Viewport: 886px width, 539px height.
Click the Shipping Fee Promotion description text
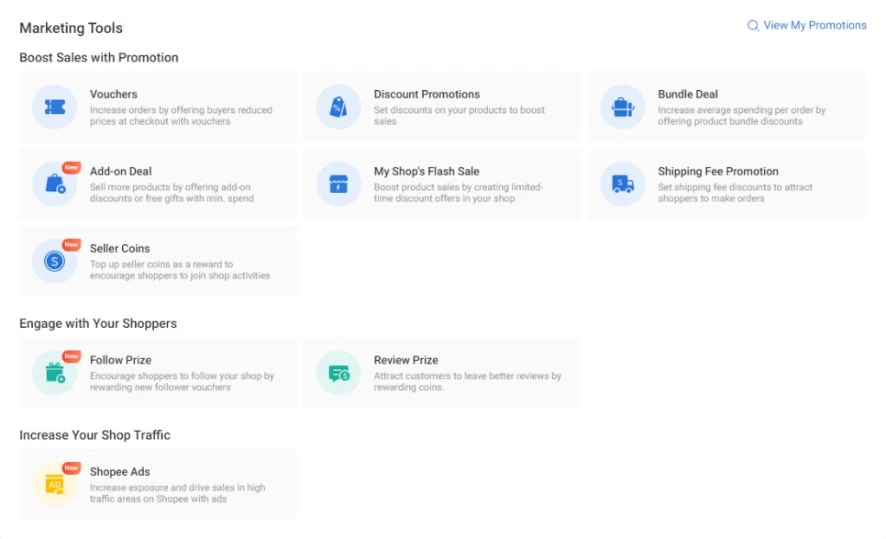[735, 193]
